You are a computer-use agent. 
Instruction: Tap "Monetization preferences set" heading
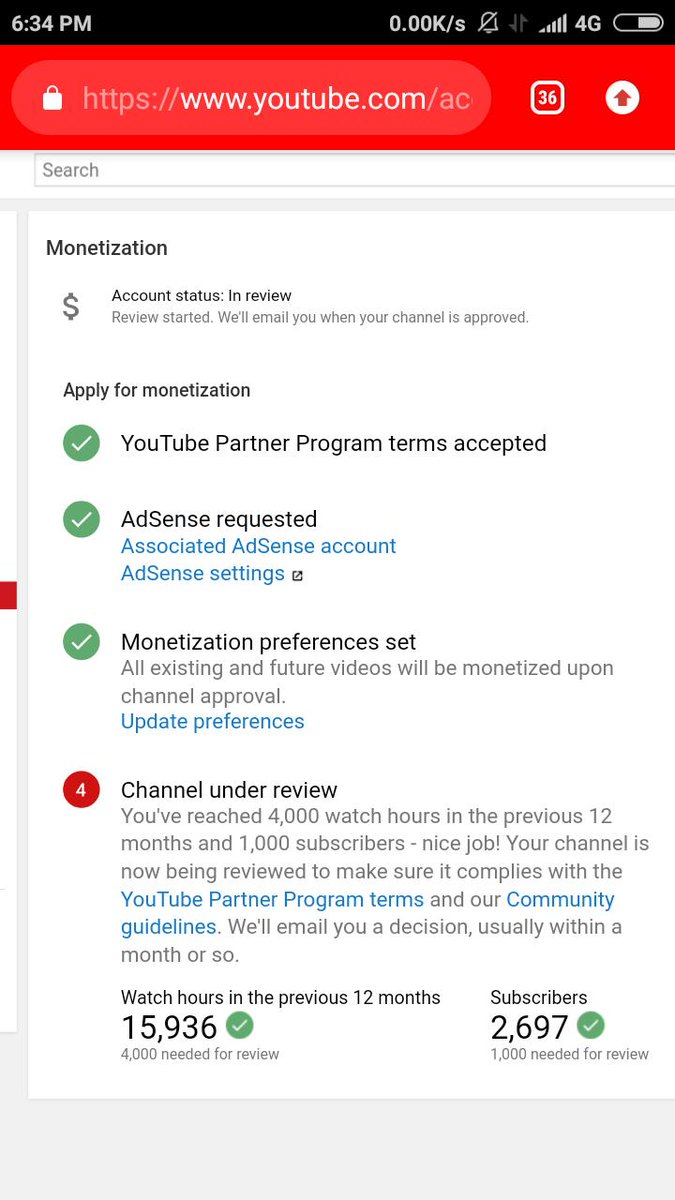click(x=268, y=642)
